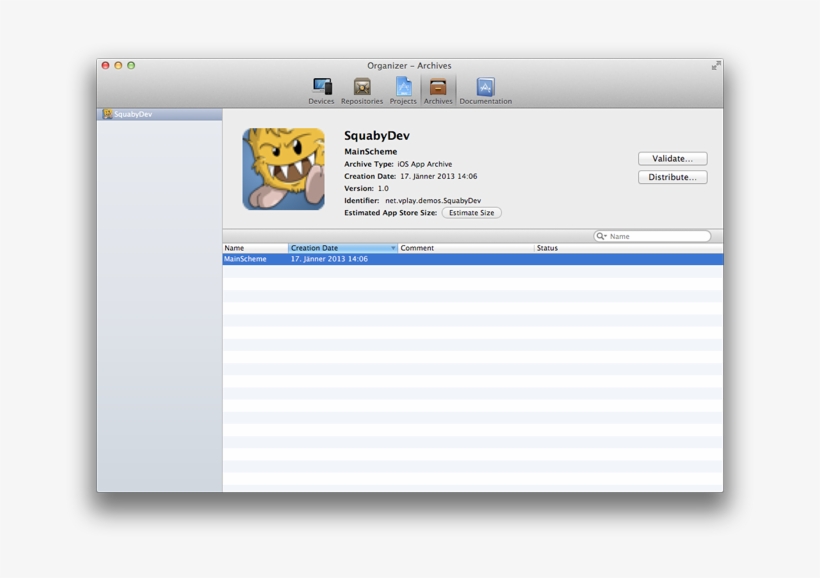Sort archives by the Status column

point(560,247)
